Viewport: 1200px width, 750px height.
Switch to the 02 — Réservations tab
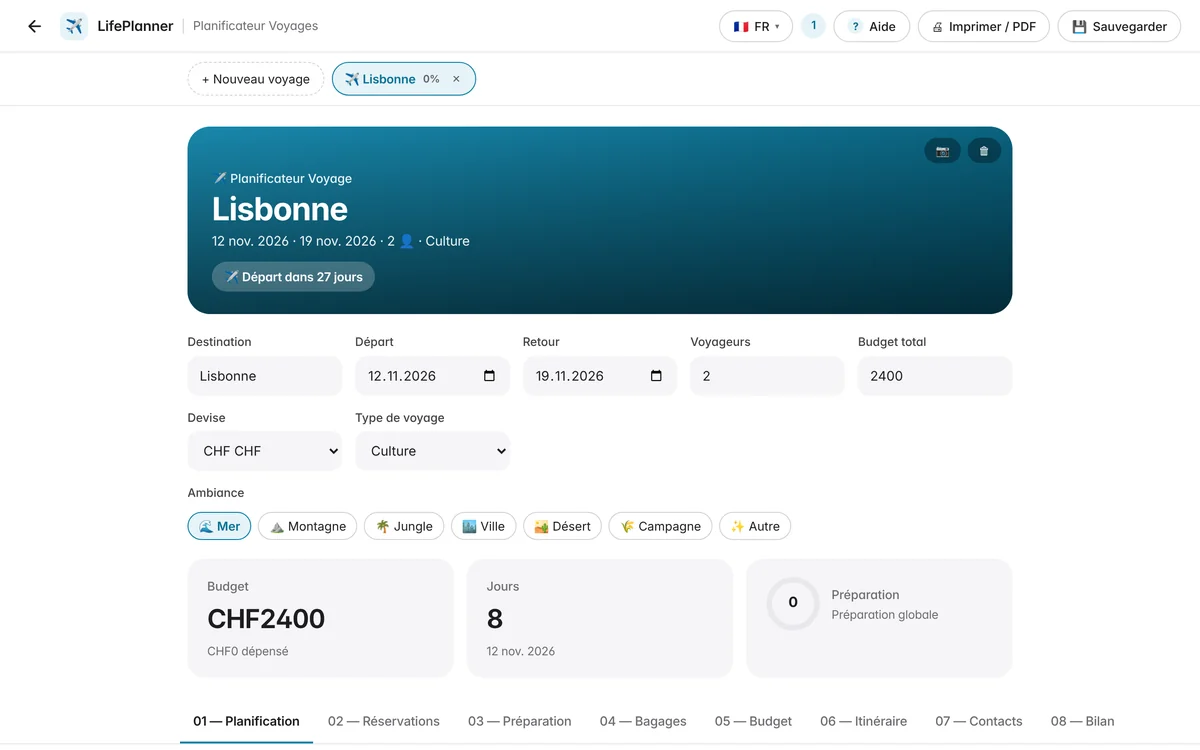[x=384, y=721]
